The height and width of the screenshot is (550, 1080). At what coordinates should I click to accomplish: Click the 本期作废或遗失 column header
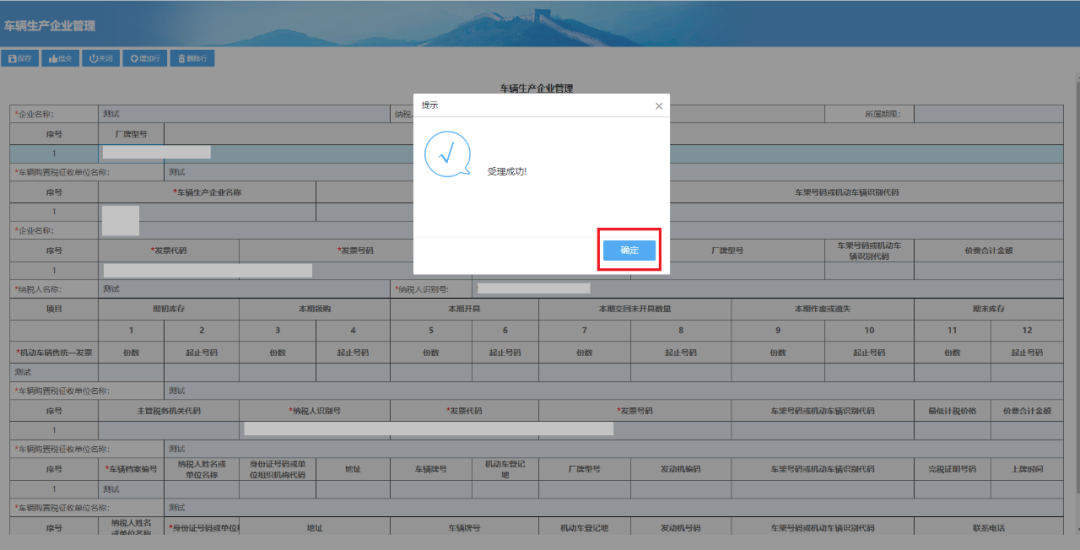(x=822, y=309)
